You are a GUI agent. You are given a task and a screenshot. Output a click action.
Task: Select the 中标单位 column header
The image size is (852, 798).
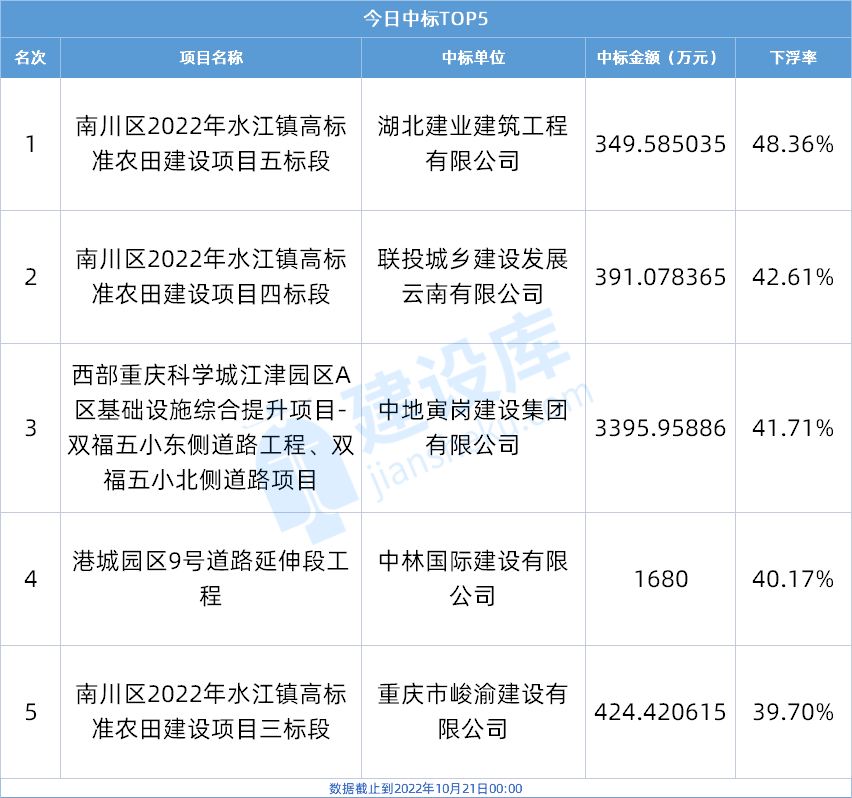point(473,58)
